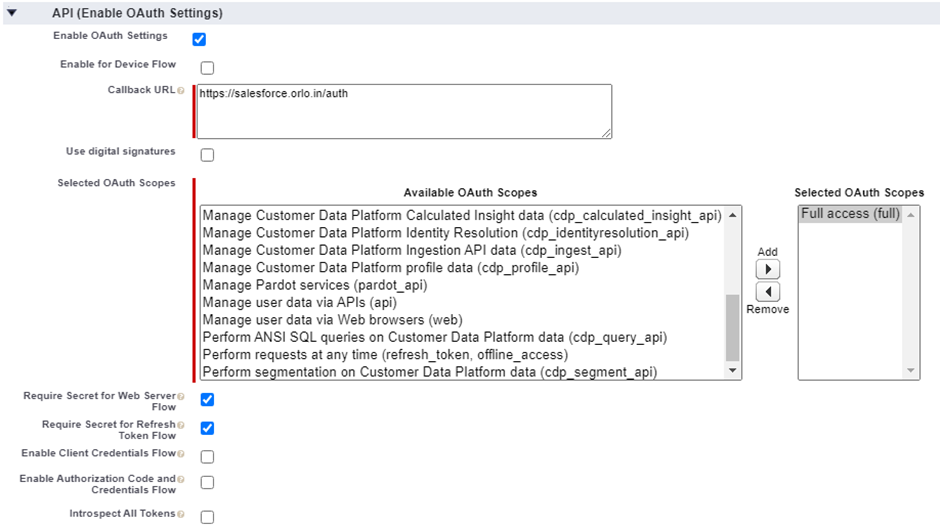Screen dimensions: 940x528
Task: Click help icon next to Enable Client Credentials Flow
Action: point(181,454)
